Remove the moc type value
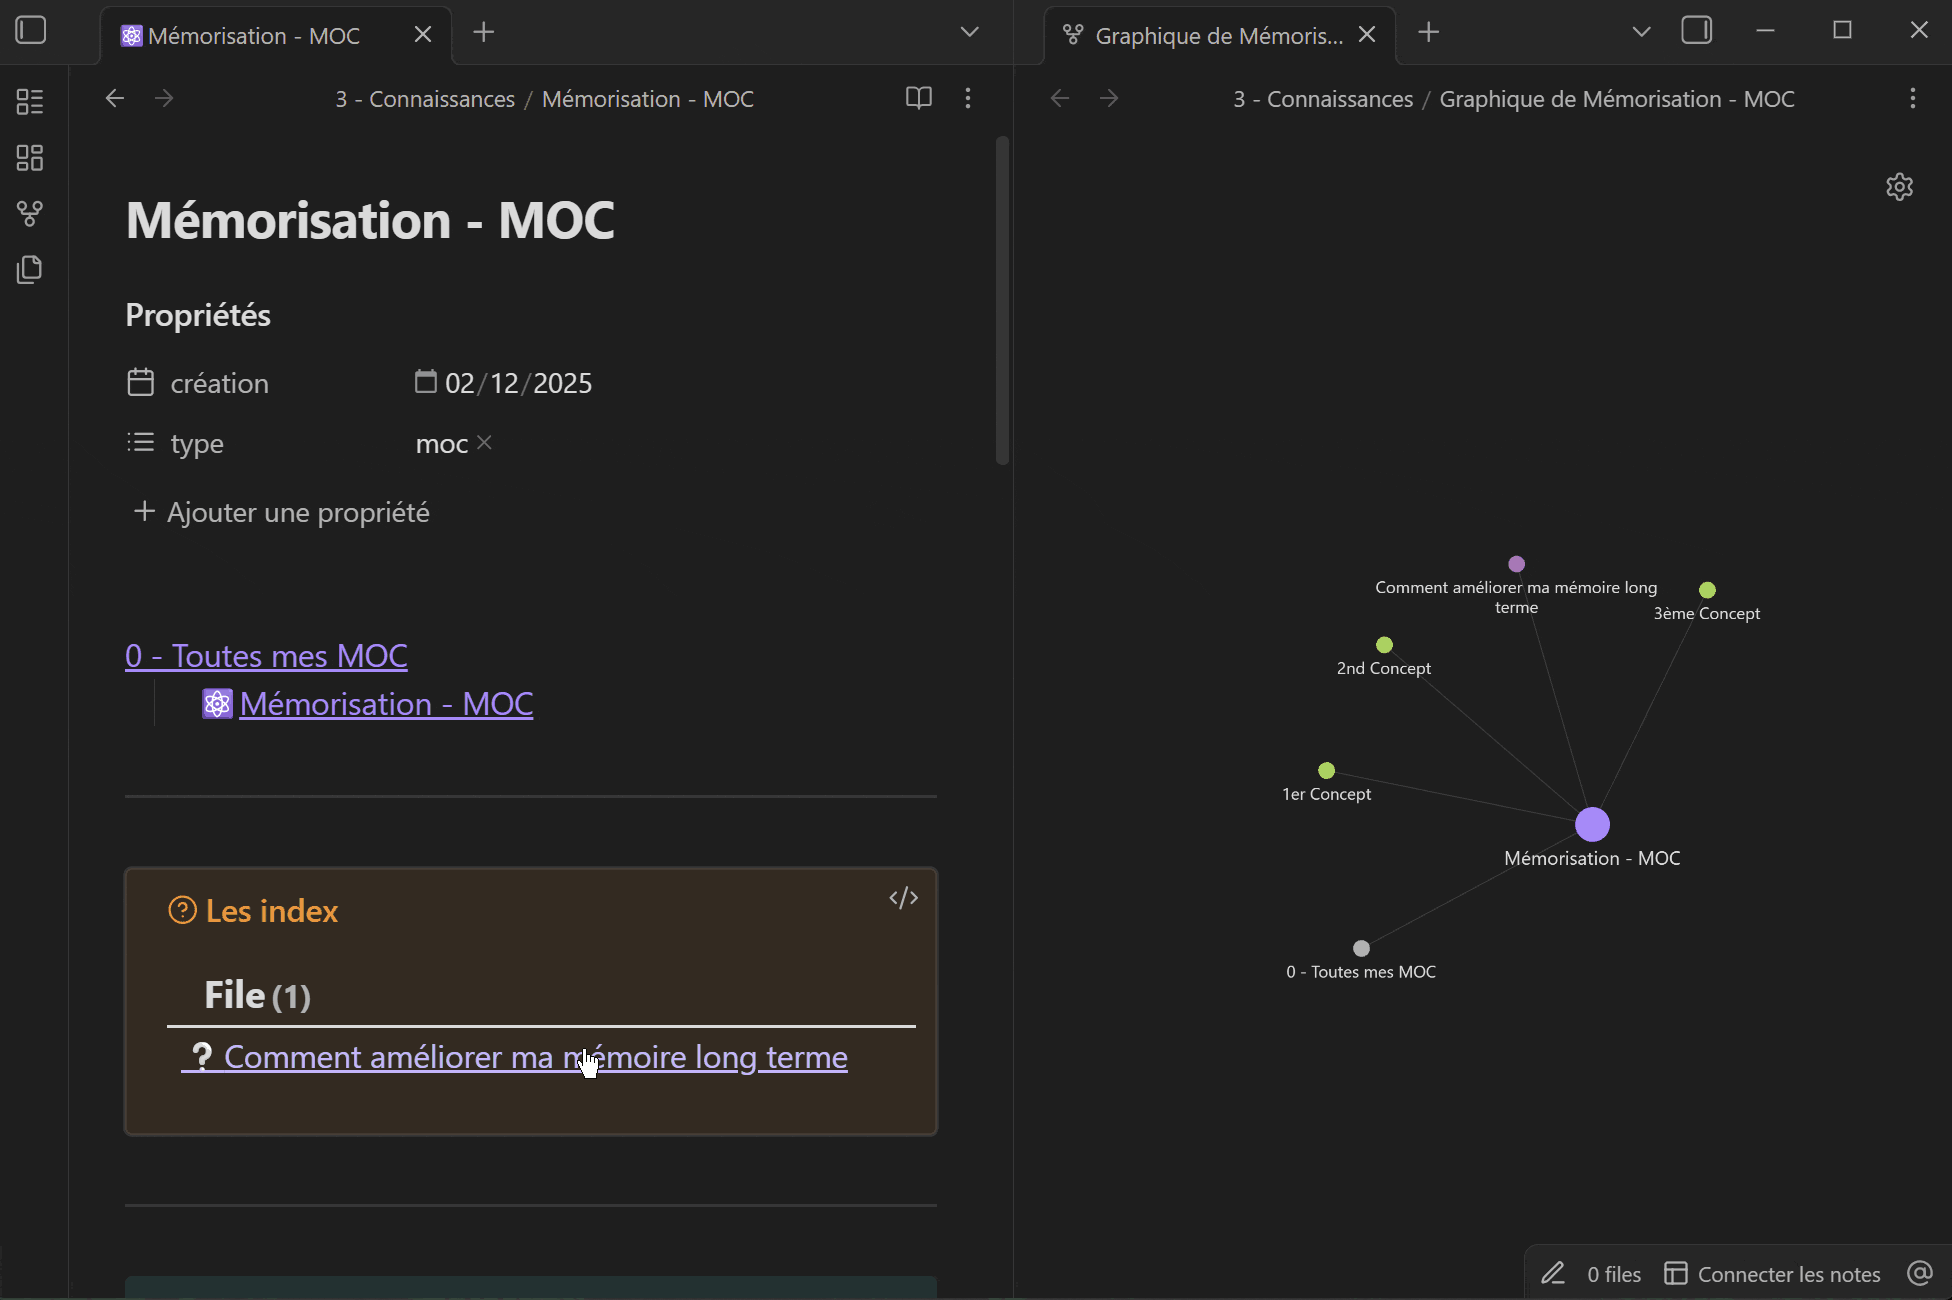This screenshot has height=1300, width=1952. (x=484, y=442)
